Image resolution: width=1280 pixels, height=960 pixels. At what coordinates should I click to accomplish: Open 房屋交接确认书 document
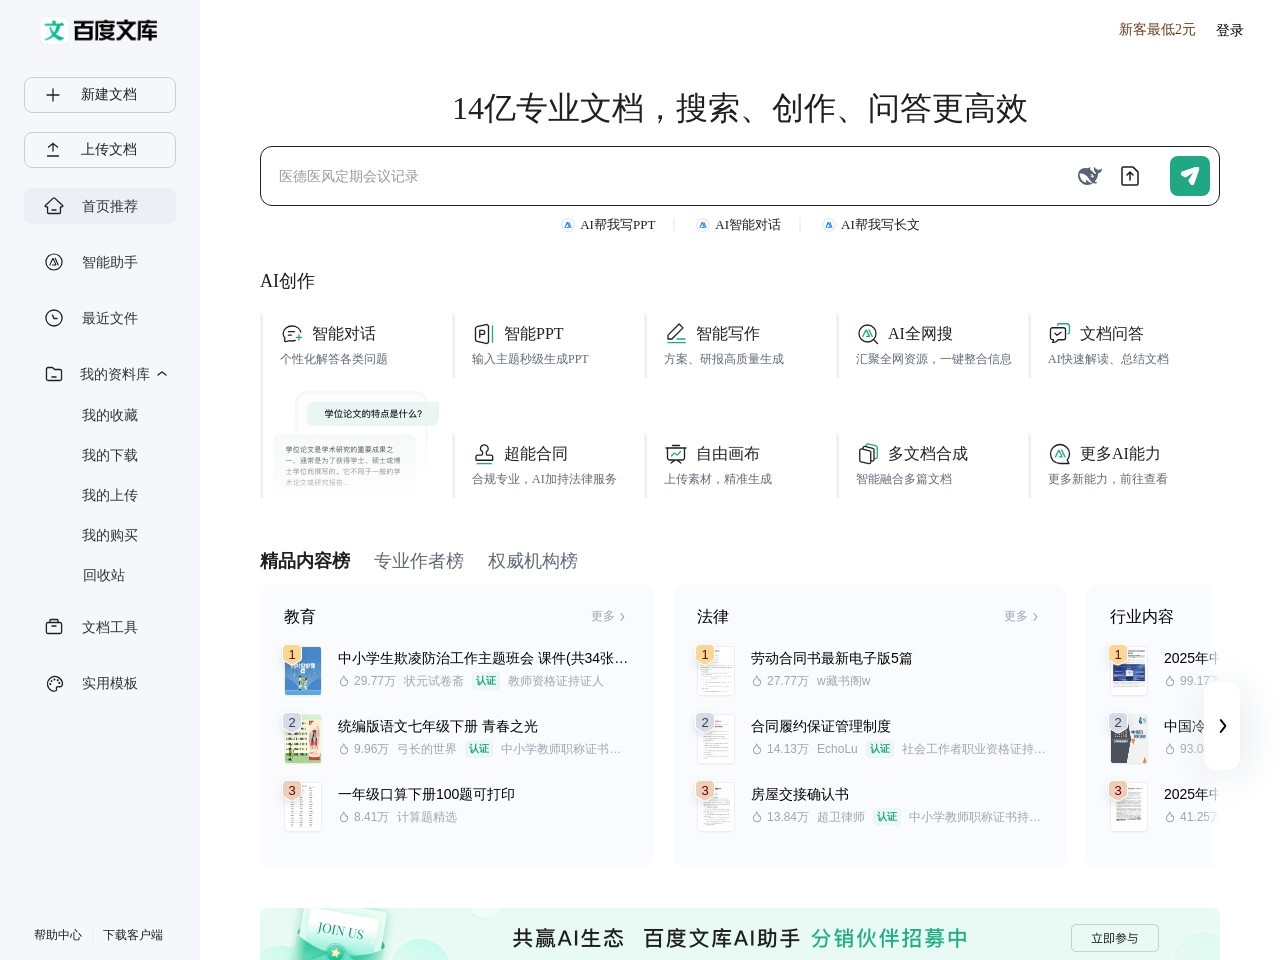coord(800,794)
